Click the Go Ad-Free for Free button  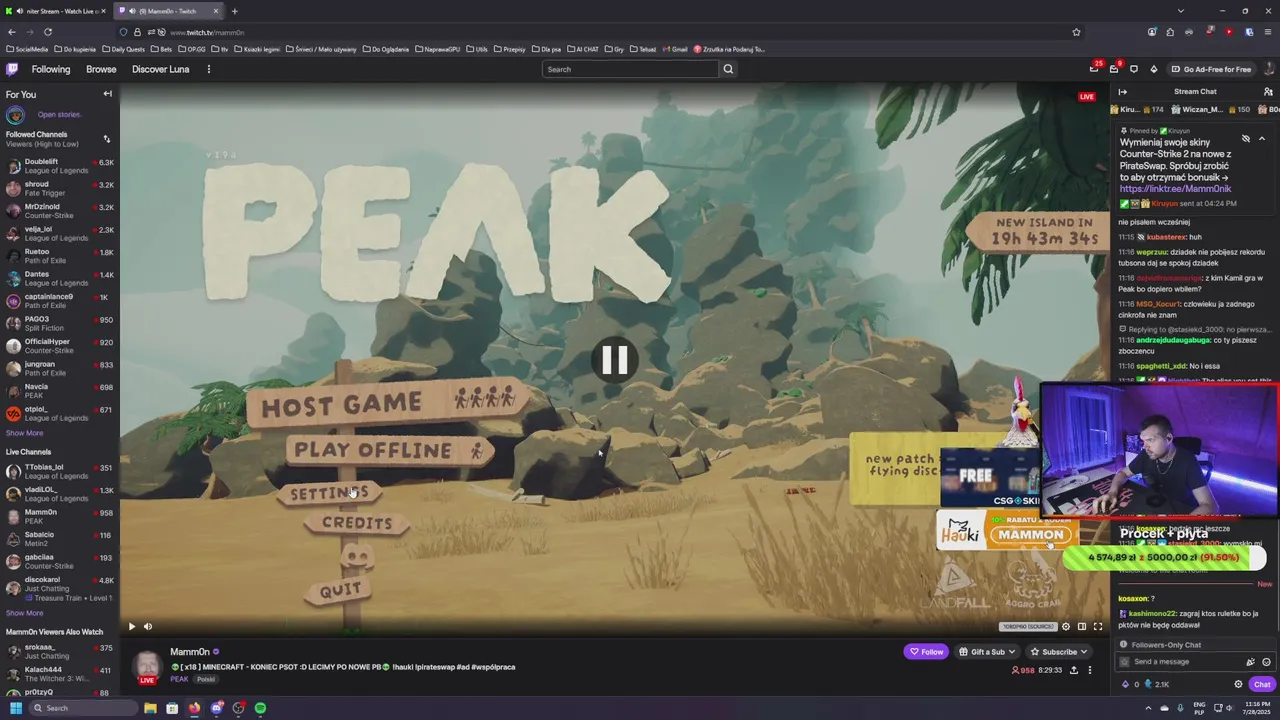pyautogui.click(x=1212, y=69)
